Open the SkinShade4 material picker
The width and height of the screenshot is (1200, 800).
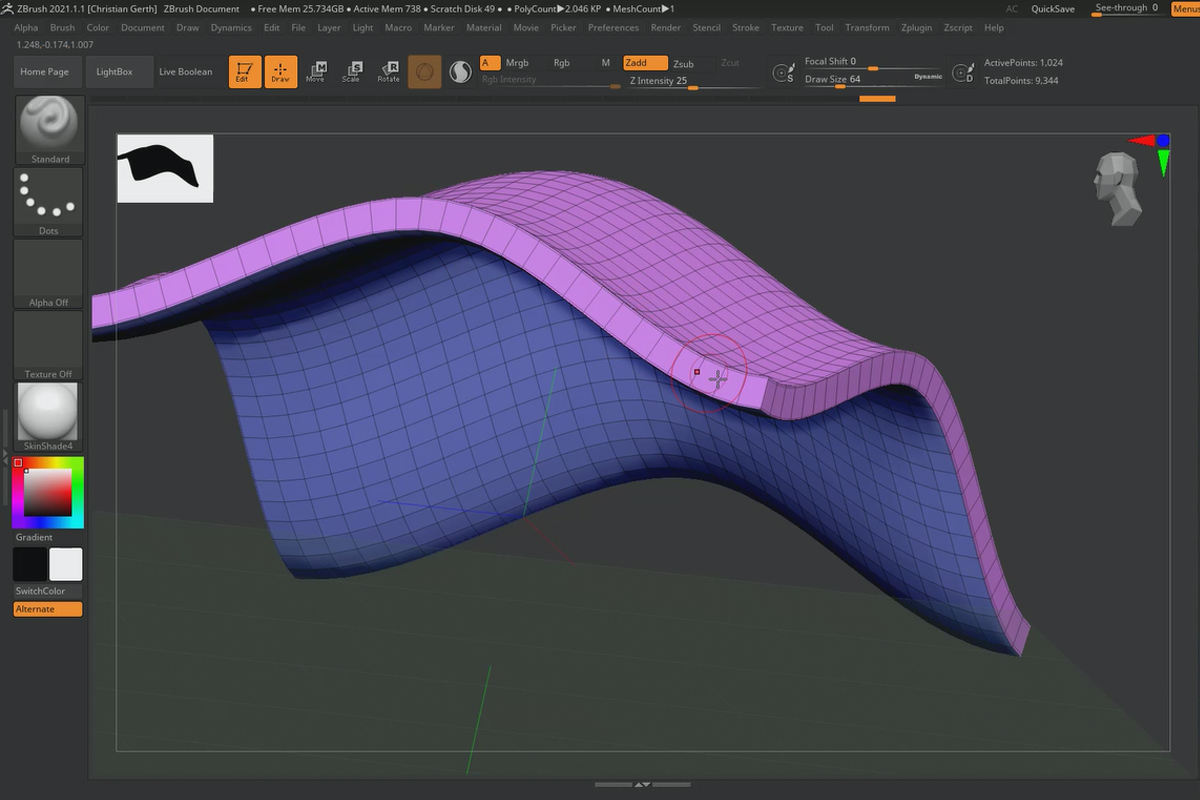tap(49, 417)
